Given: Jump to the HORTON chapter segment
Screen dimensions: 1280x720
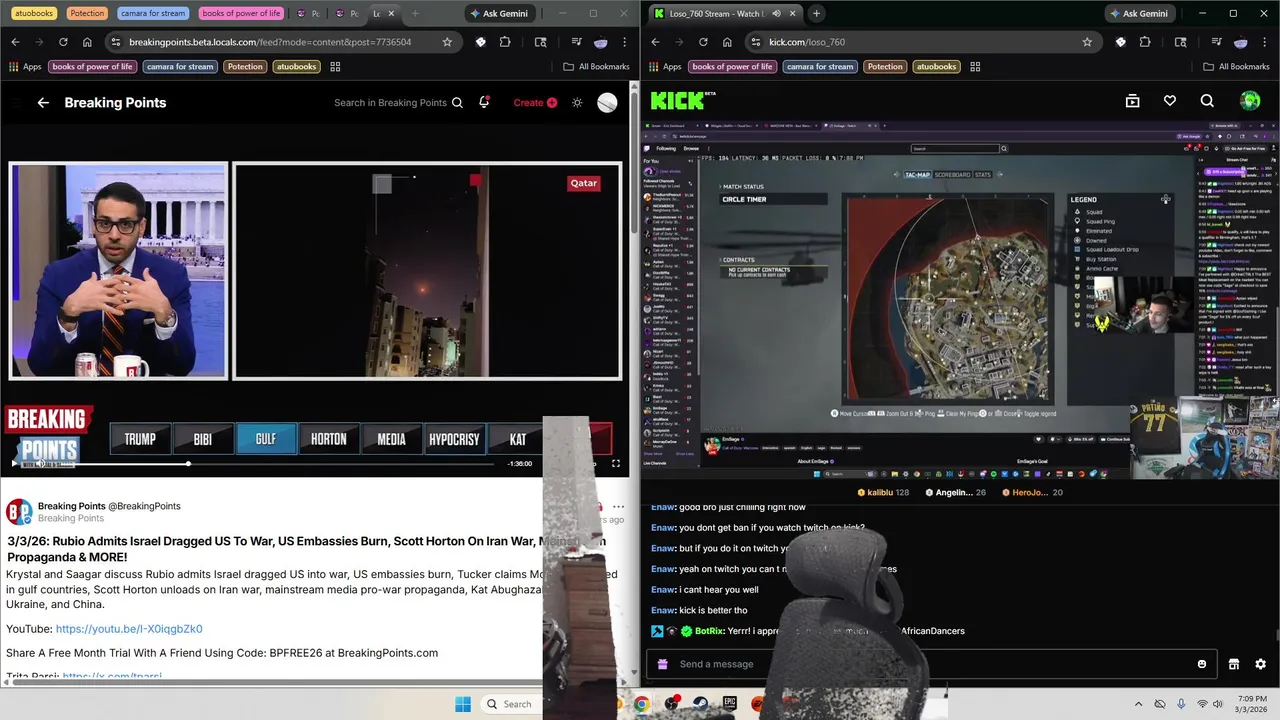Looking at the screenshot, I should point(328,439).
